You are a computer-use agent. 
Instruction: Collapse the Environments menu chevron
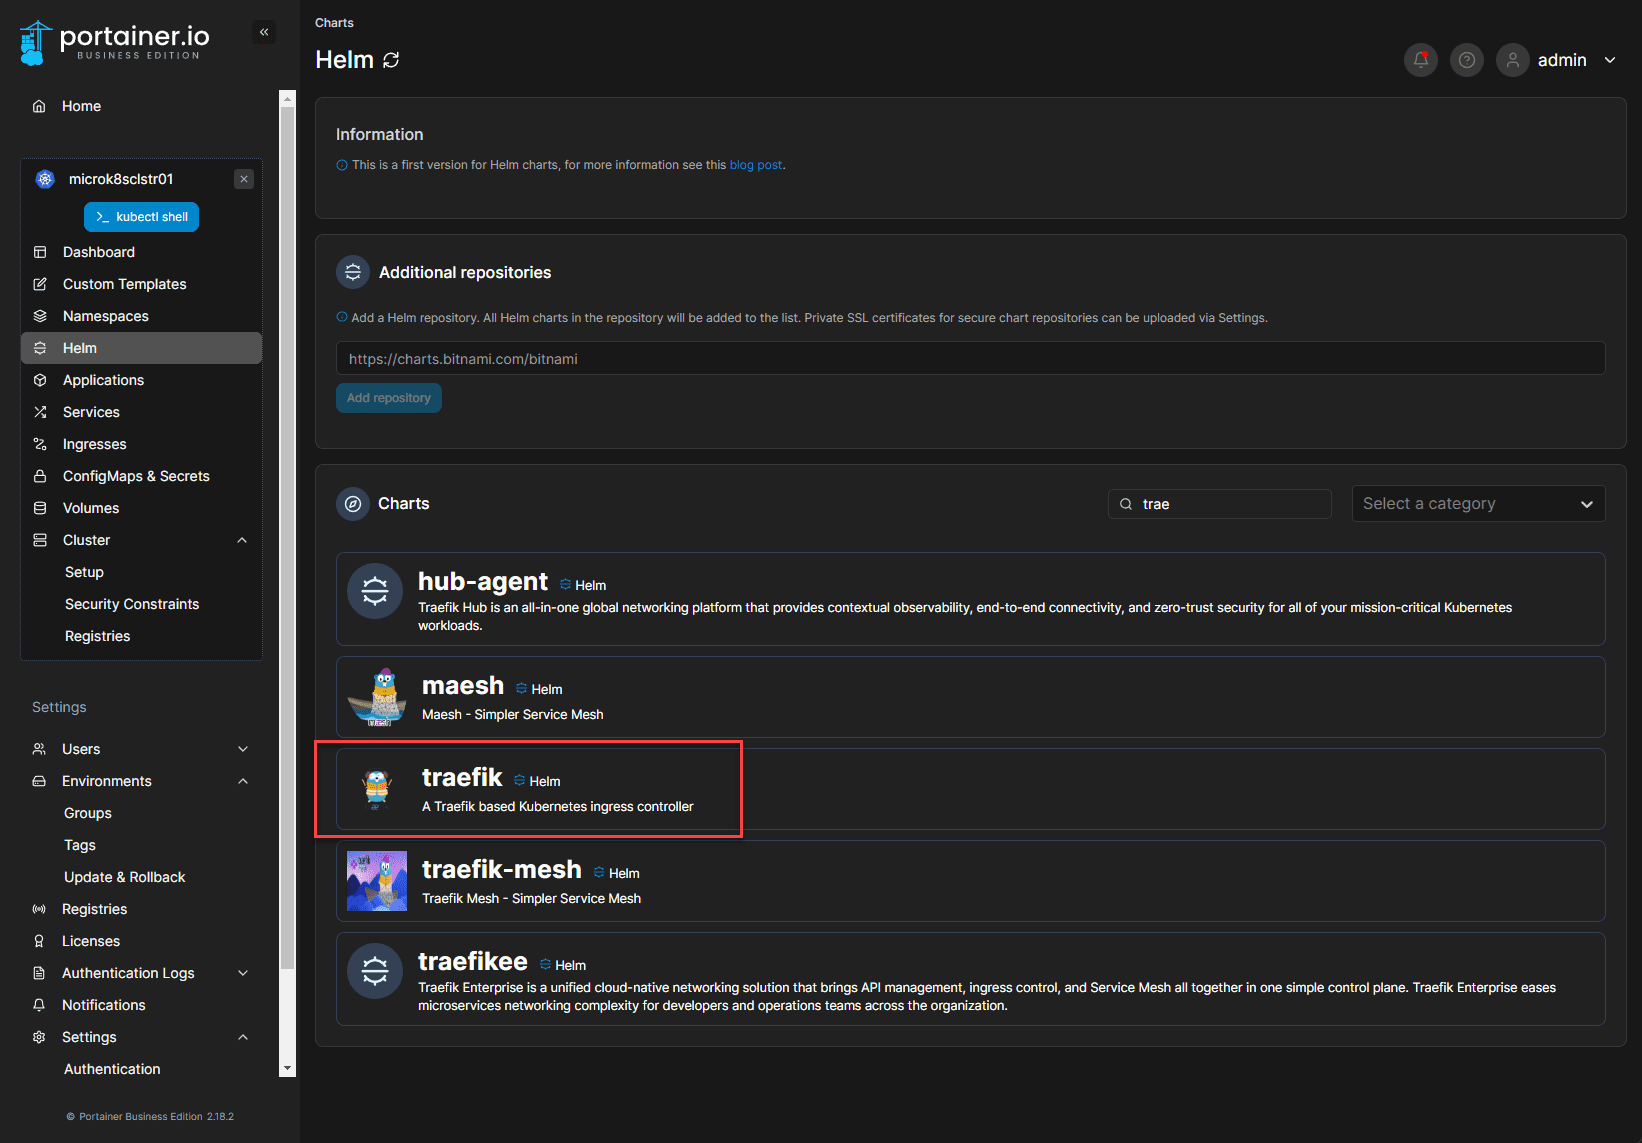pyautogui.click(x=243, y=781)
